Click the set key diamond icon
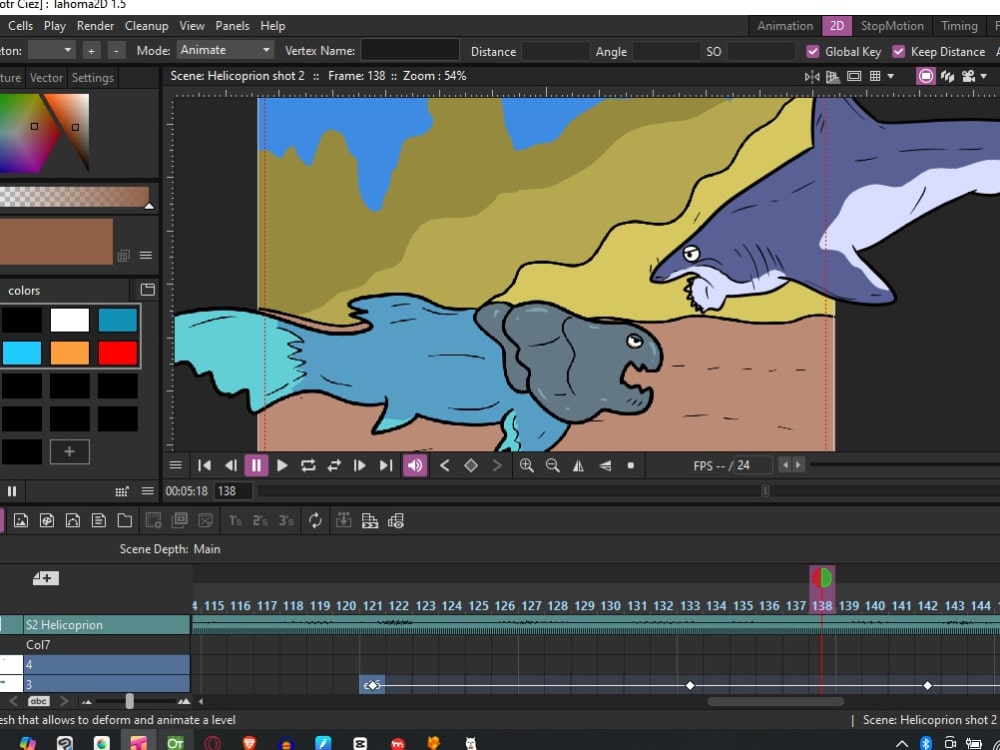The width and height of the screenshot is (1000, 750). tap(471, 466)
